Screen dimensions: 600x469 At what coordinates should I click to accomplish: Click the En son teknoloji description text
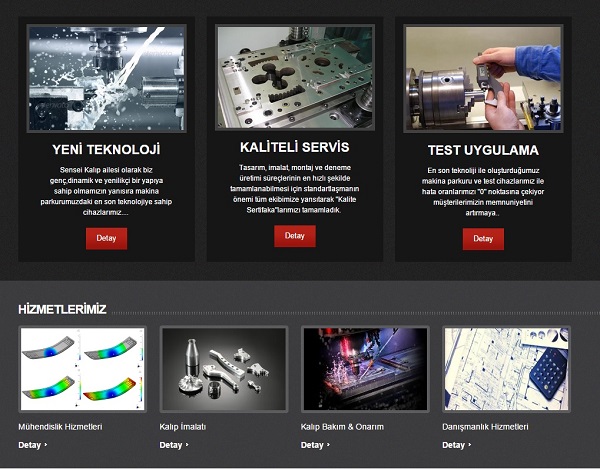[483, 192]
